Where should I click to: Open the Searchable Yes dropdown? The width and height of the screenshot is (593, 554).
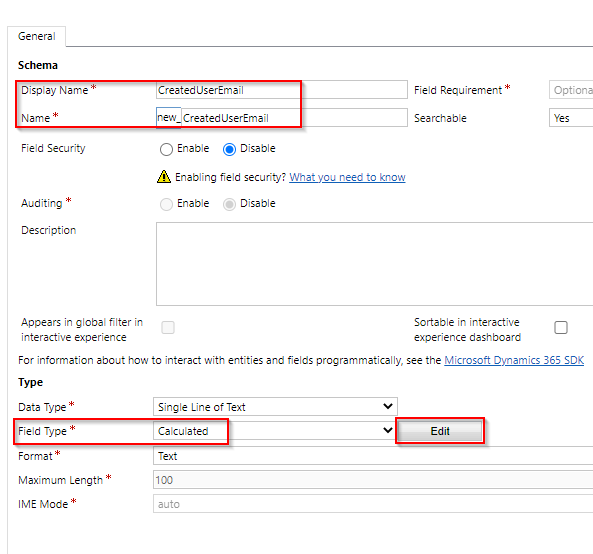[x=571, y=118]
